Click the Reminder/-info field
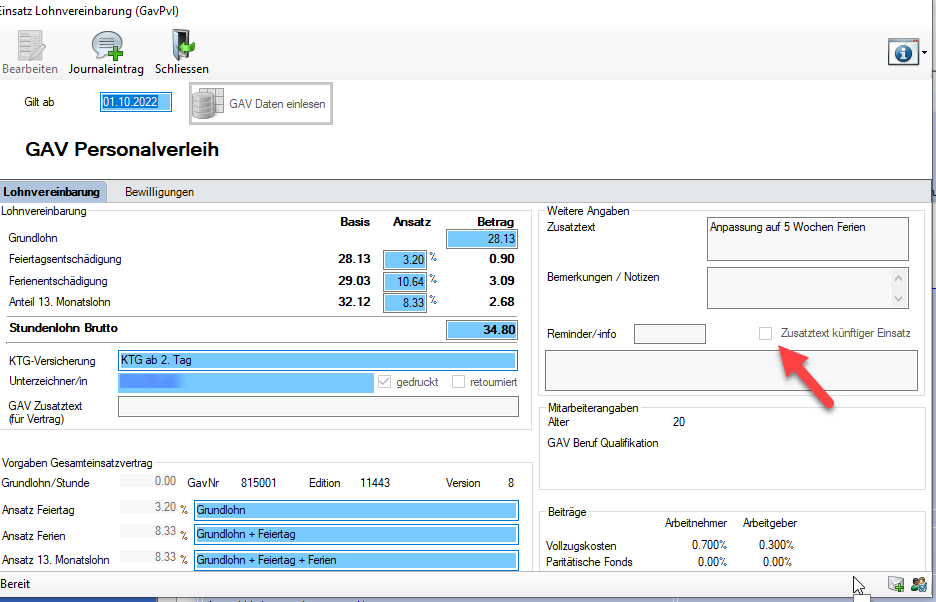This screenshot has width=936, height=602. tap(670, 334)
